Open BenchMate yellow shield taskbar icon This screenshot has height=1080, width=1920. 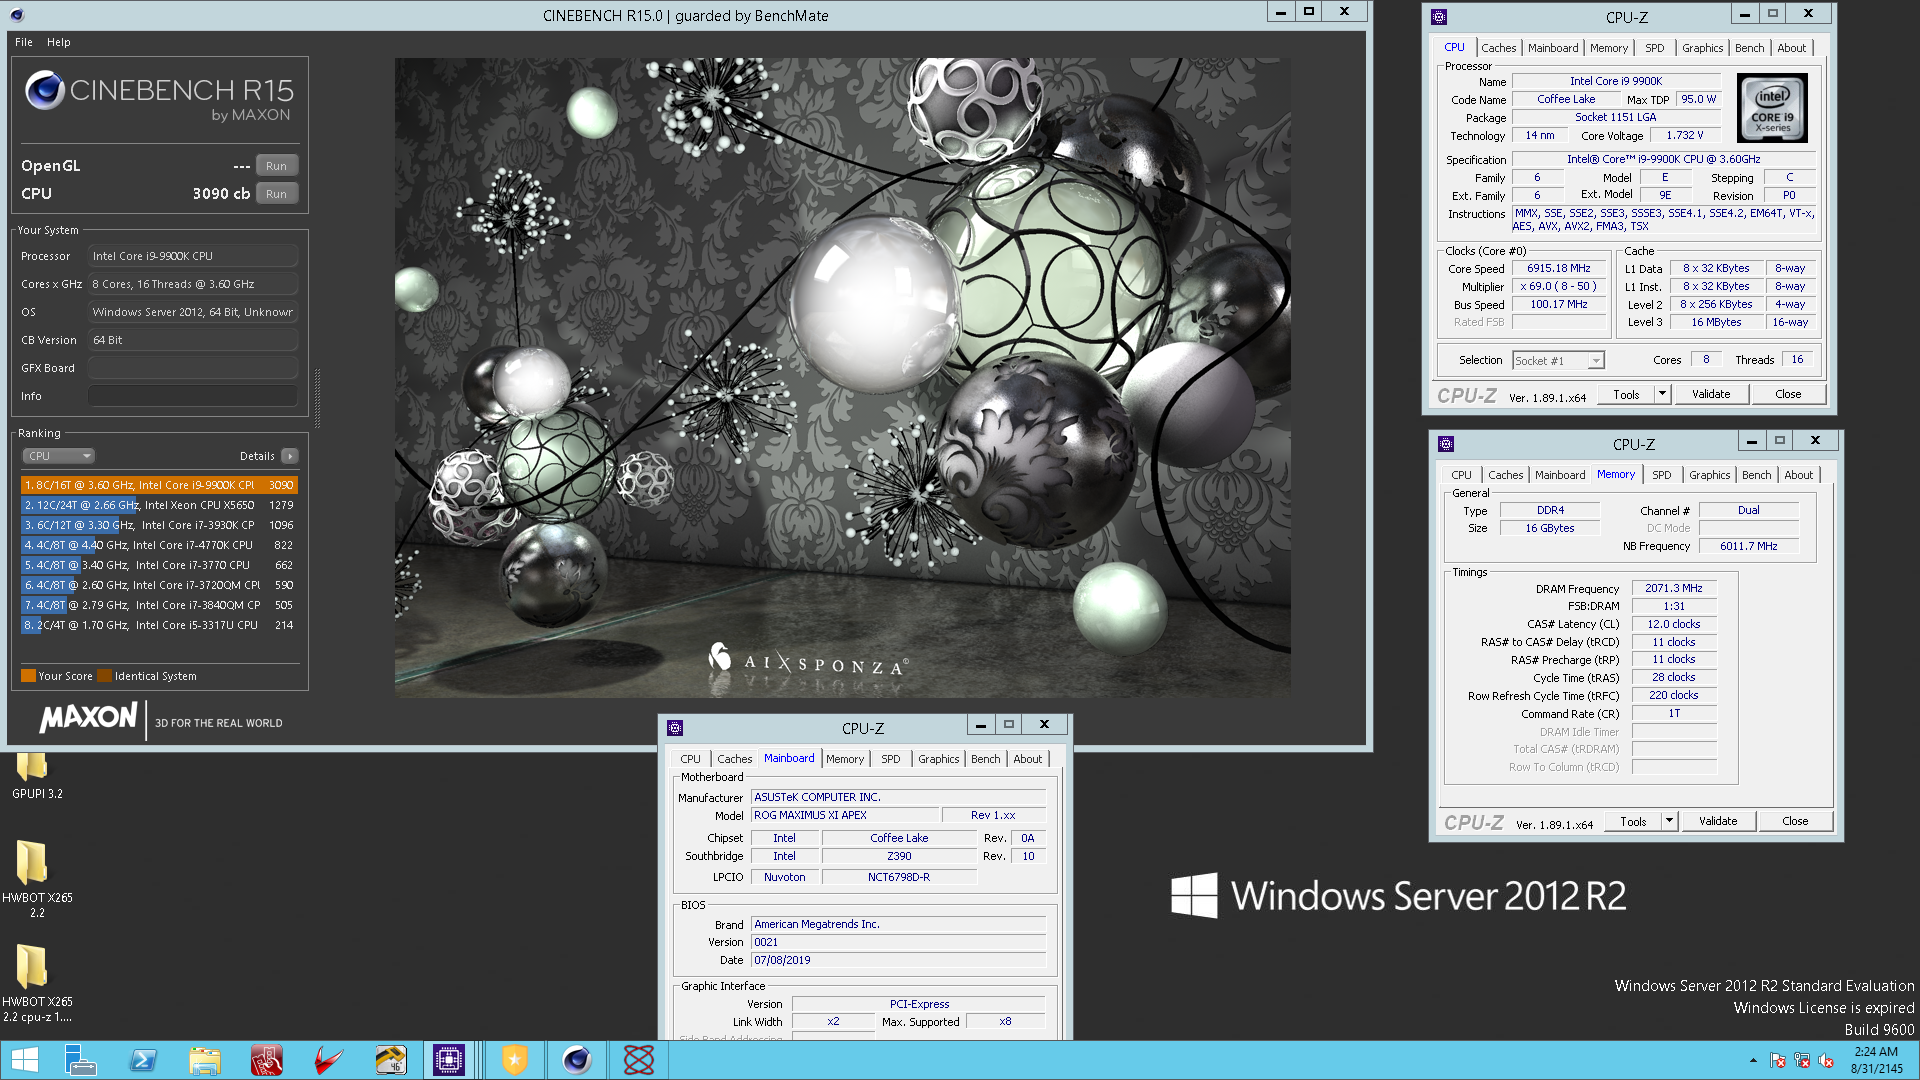tap(514, 1060)
